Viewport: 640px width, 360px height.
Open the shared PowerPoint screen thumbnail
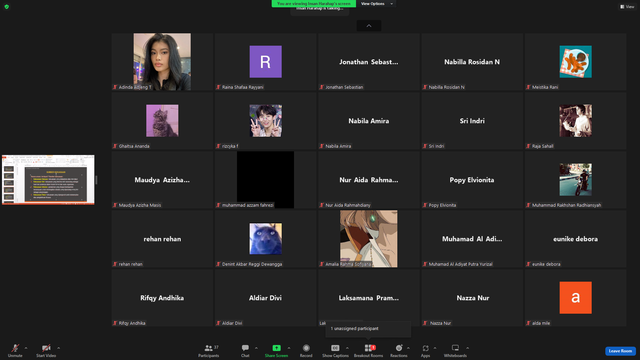coord(48,180)
